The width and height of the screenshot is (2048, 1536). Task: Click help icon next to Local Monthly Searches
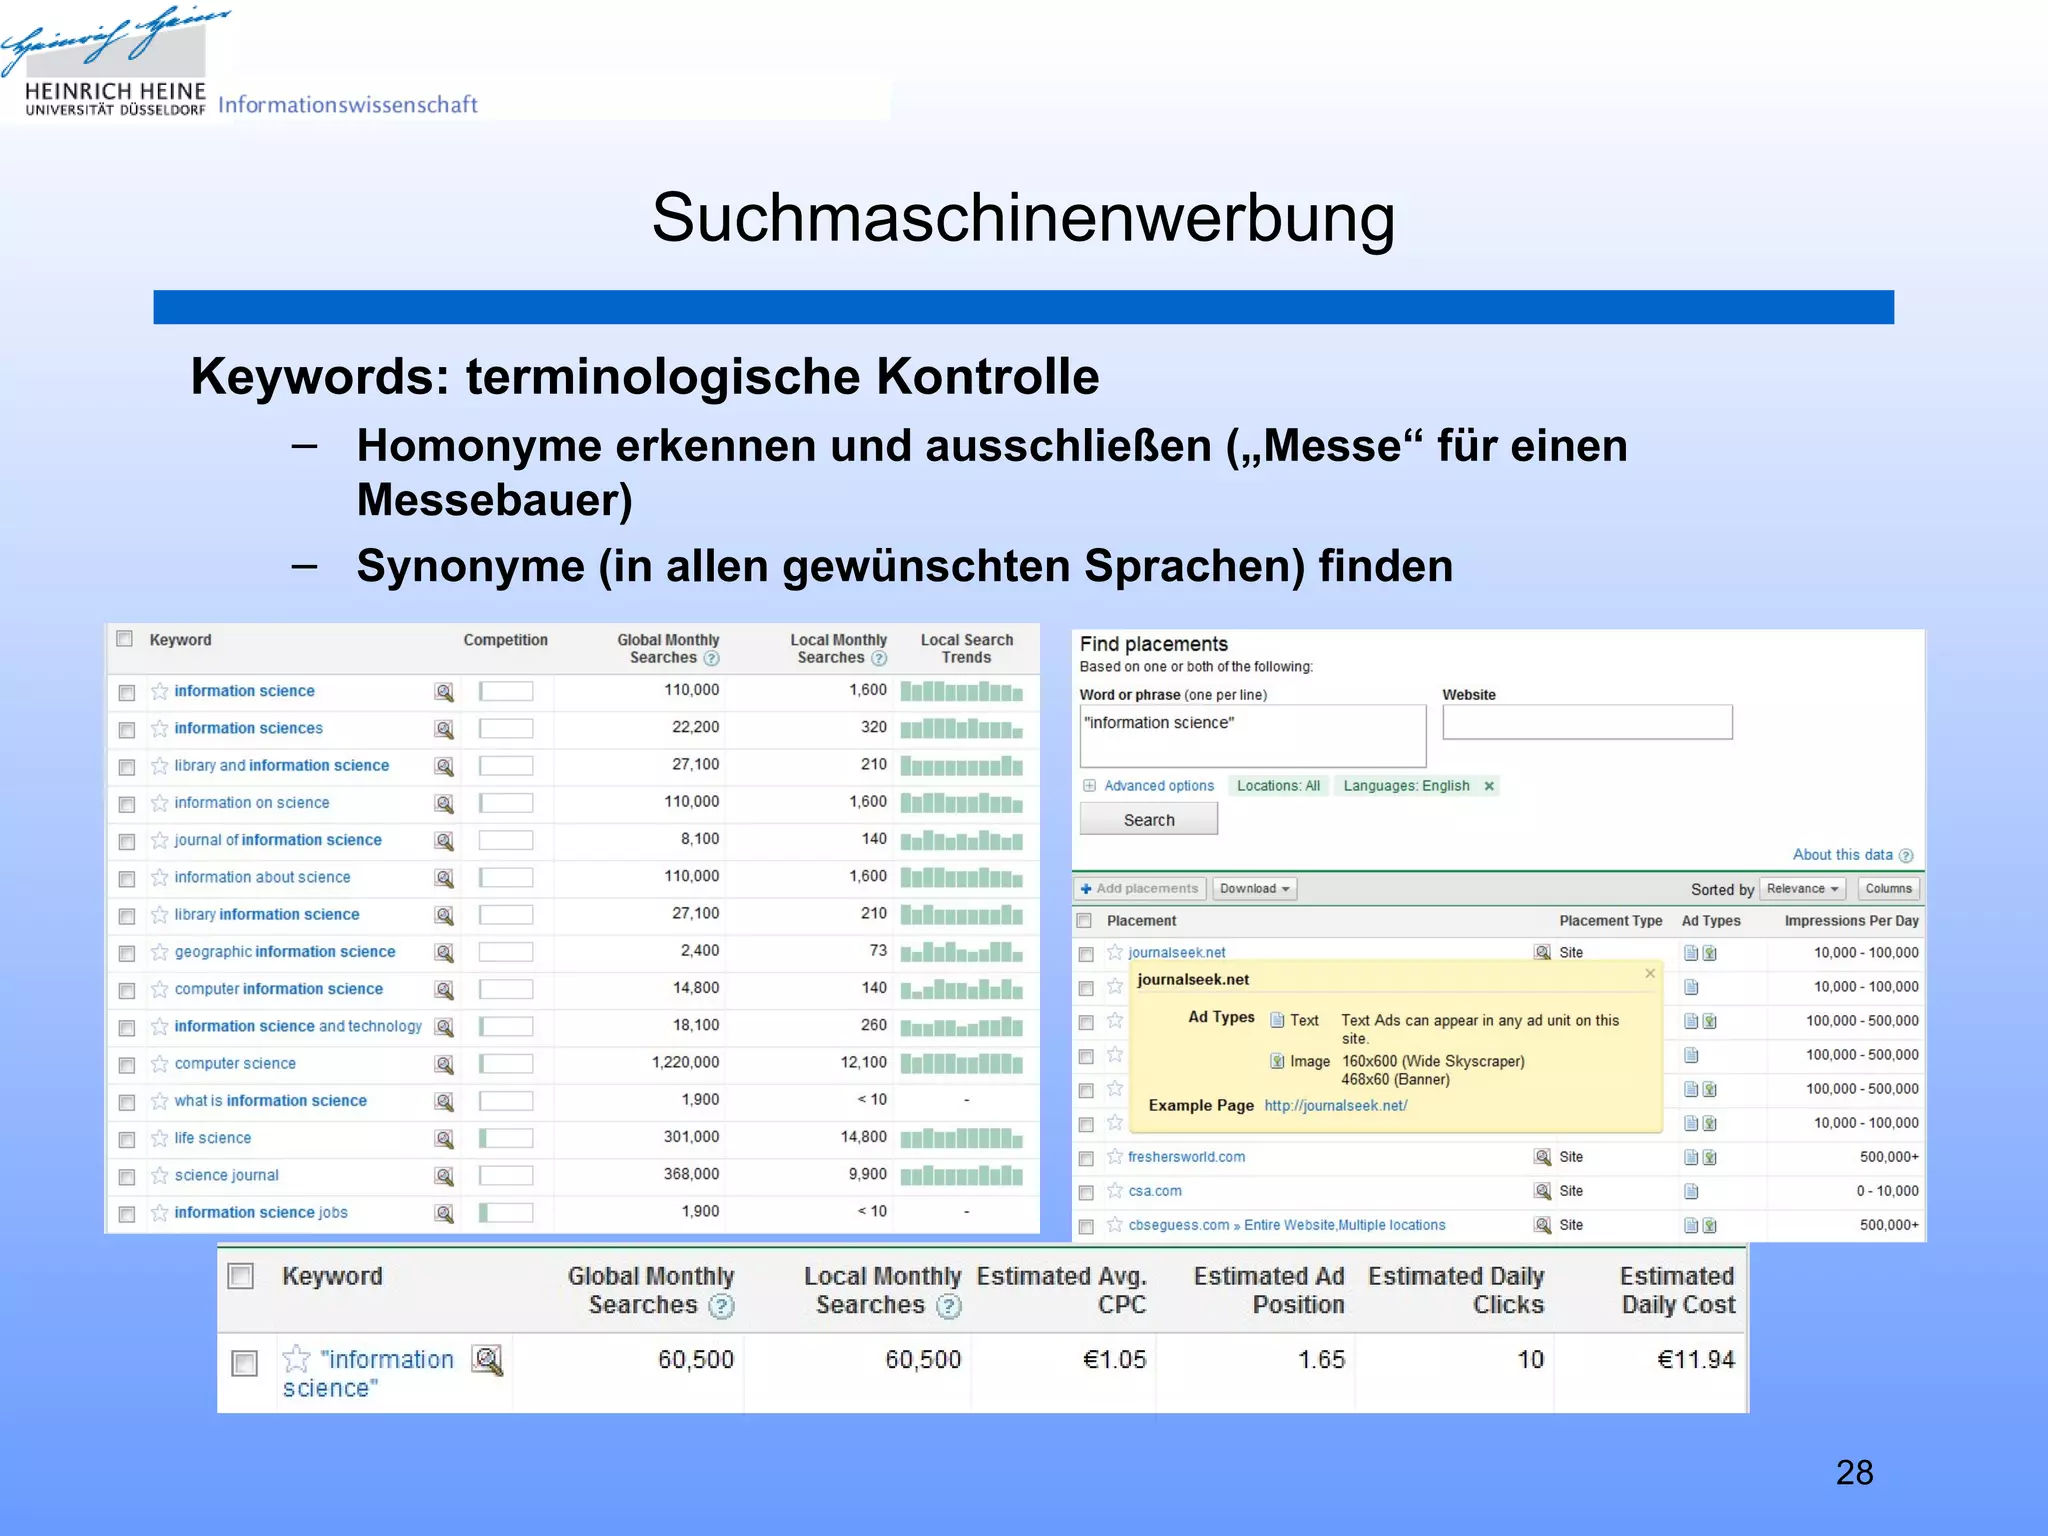pos(879,658)
